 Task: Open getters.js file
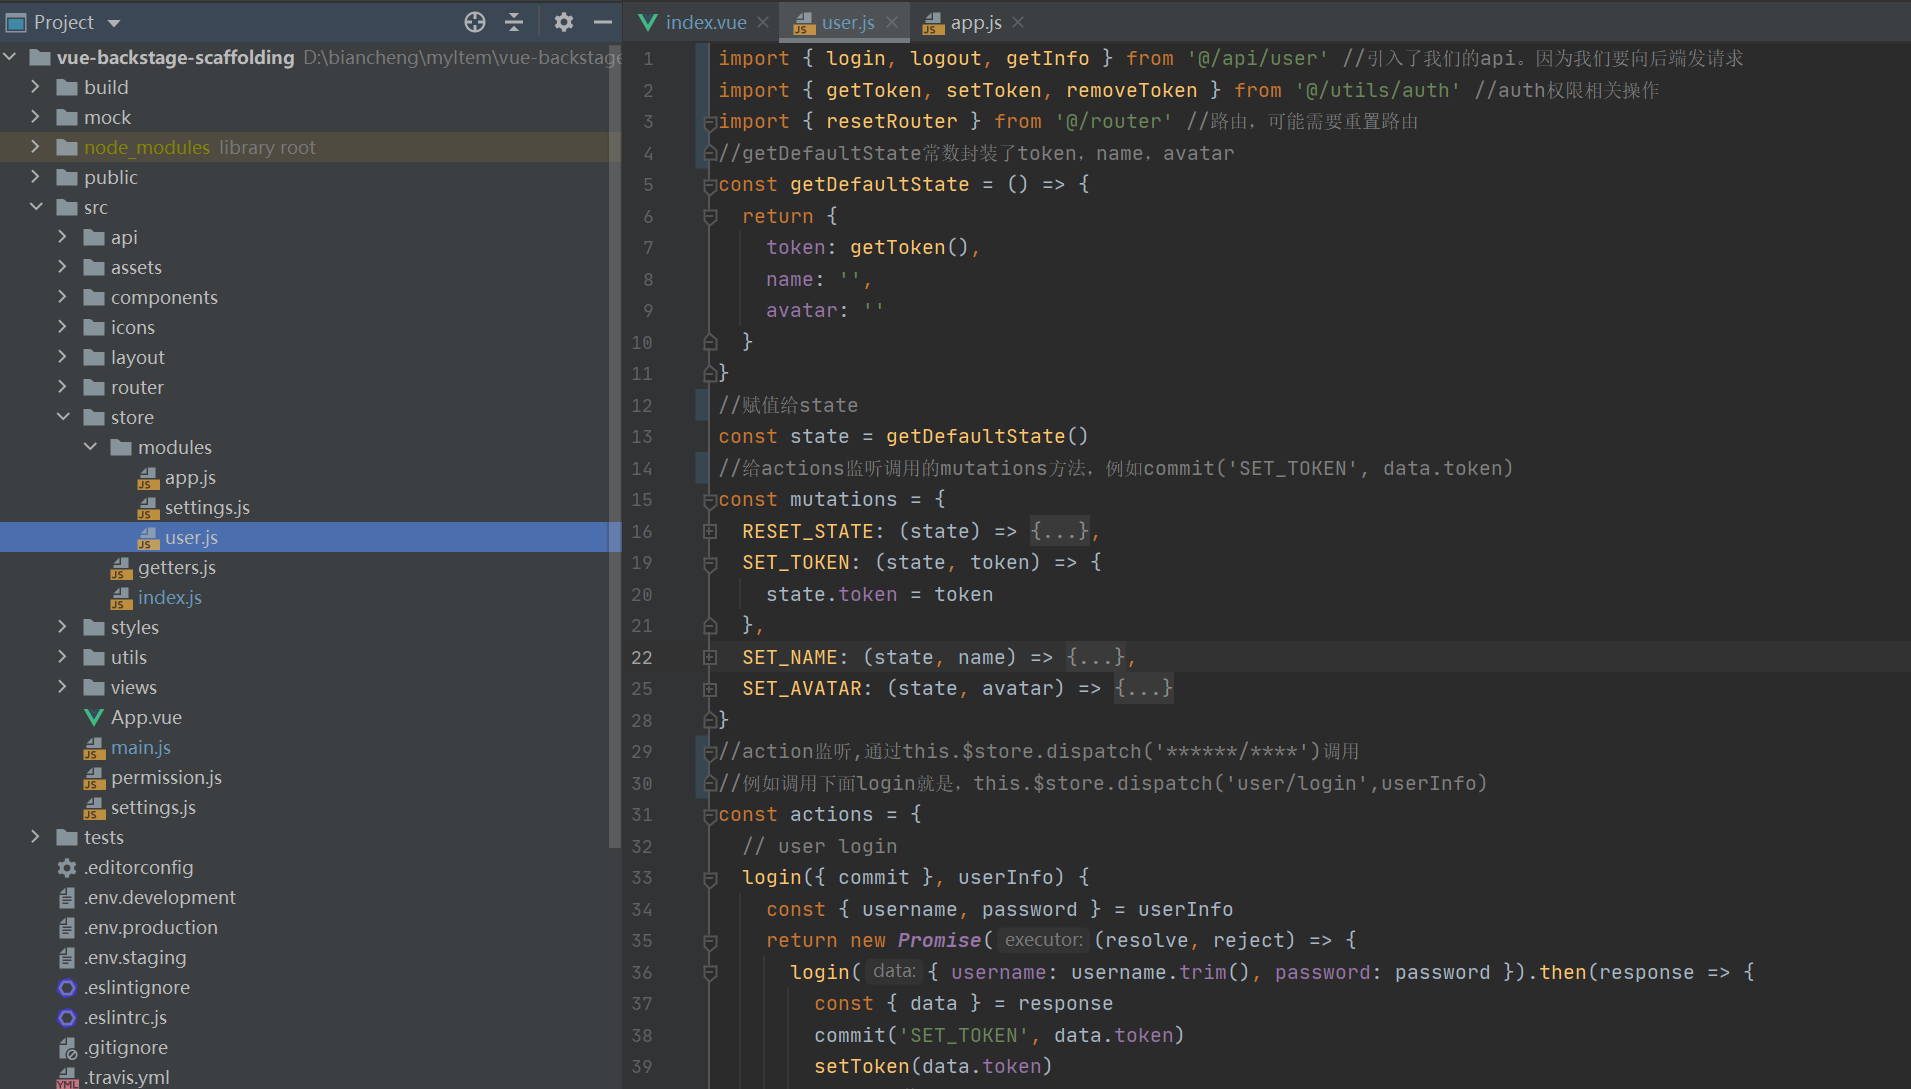tap(177, 567)
